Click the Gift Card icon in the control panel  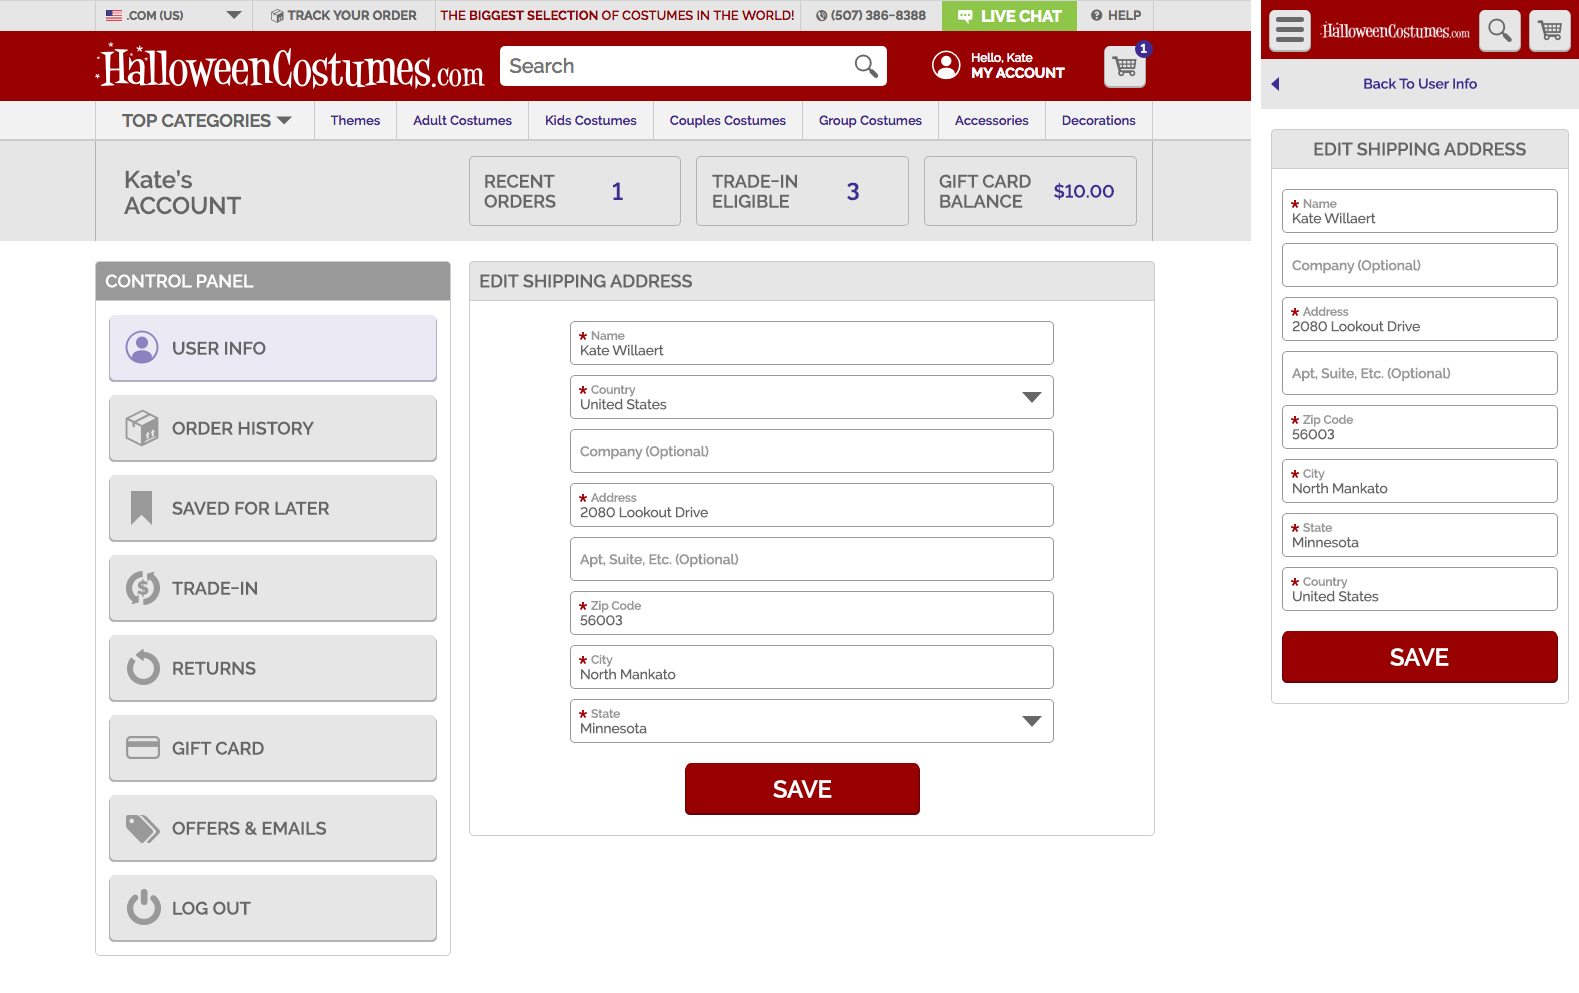click(x=143, y=748)
